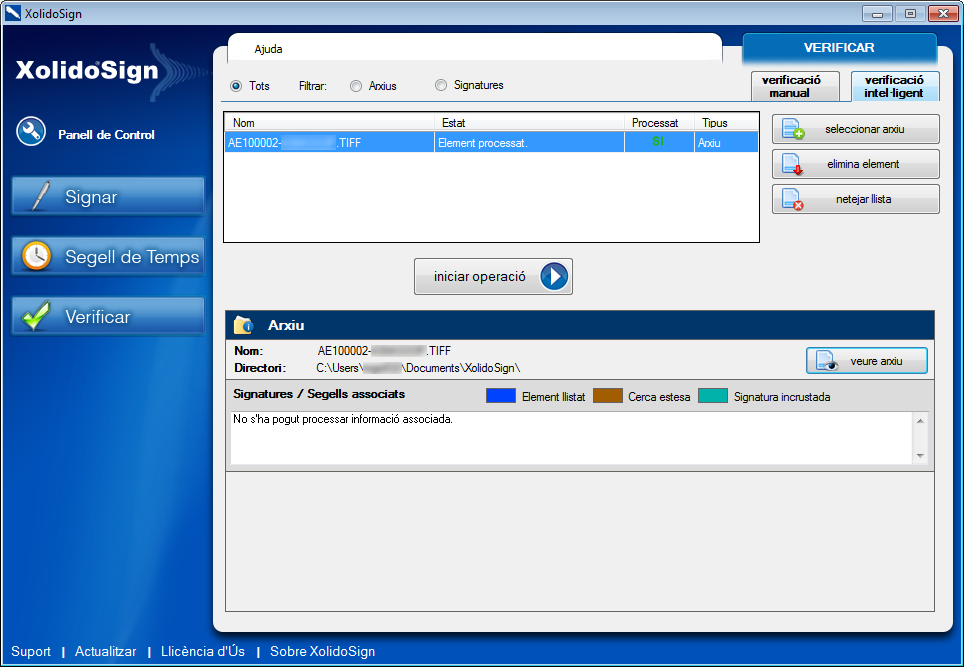The width and height of the screenshot is (964, 667).
Task: Click the Arxiu folder info icon
Action: coord(243,325)
